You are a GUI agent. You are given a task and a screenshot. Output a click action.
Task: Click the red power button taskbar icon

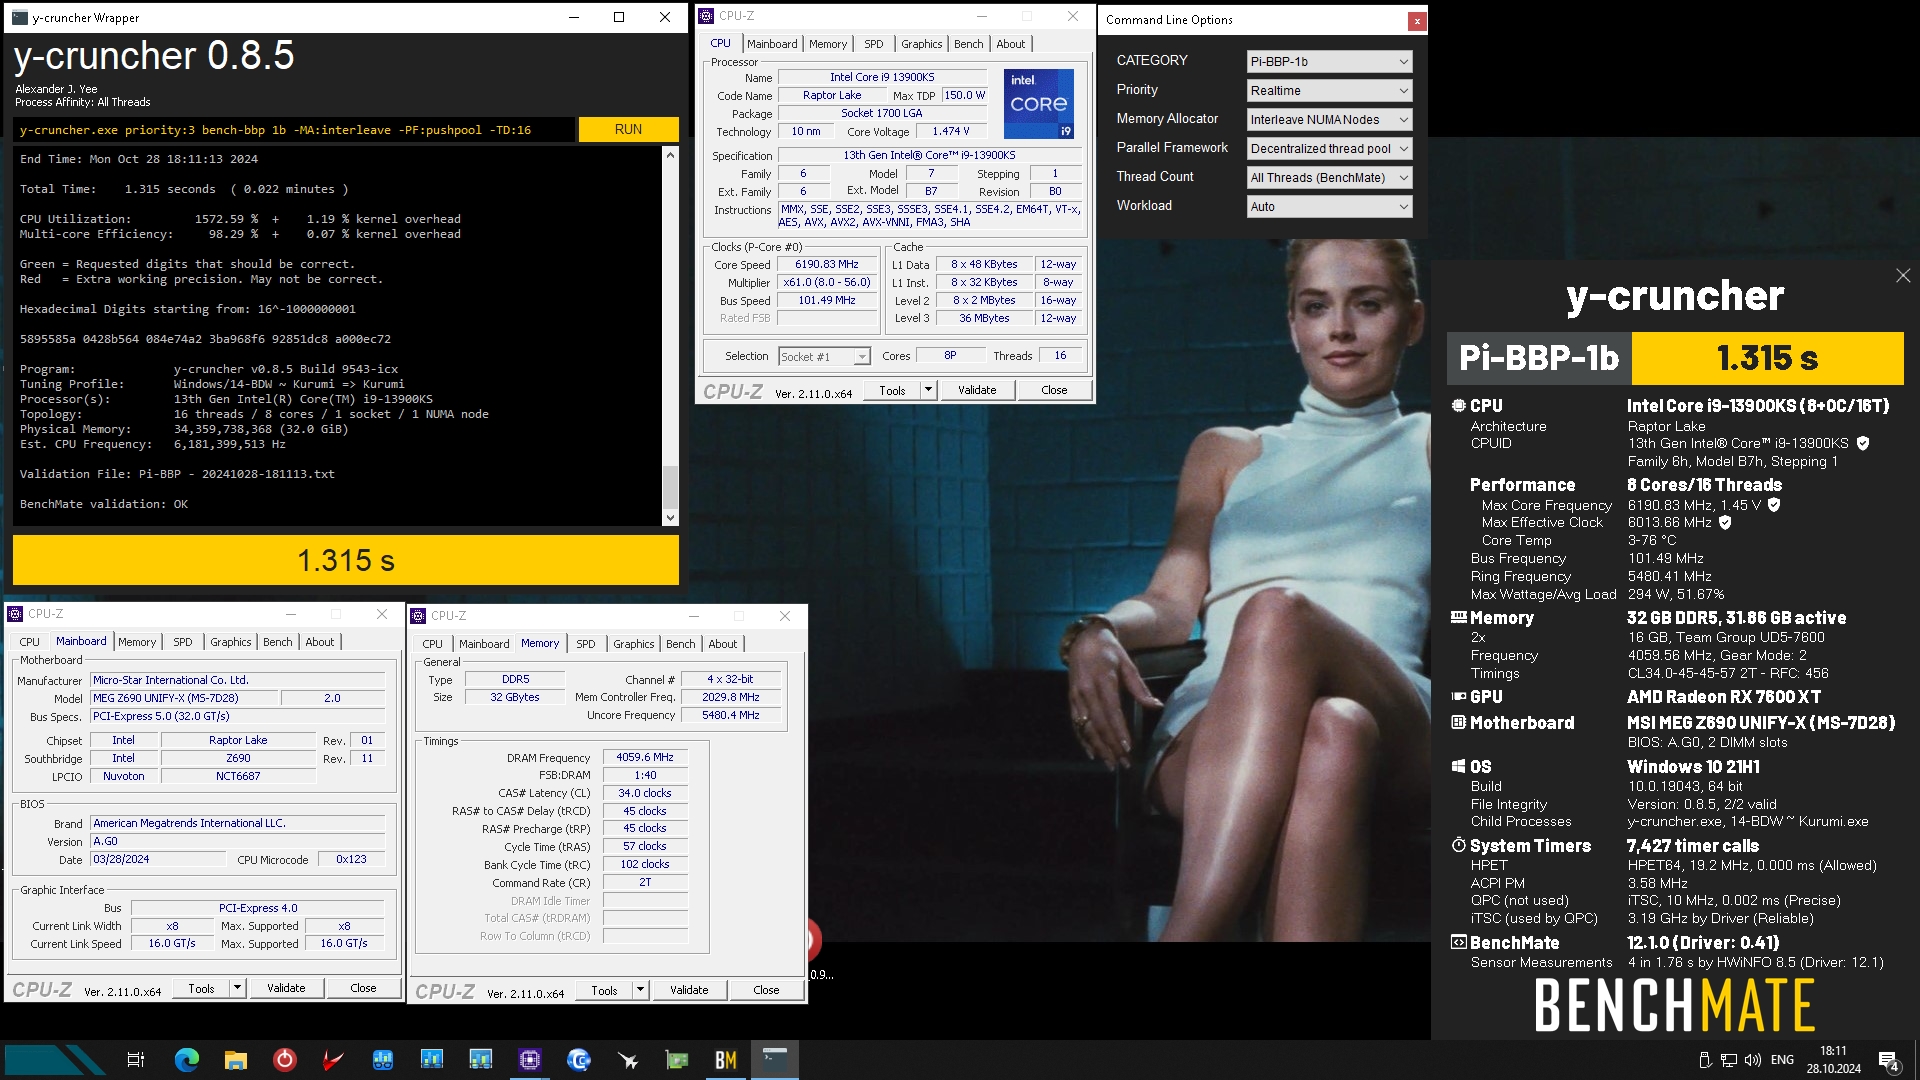(285, 1060)
